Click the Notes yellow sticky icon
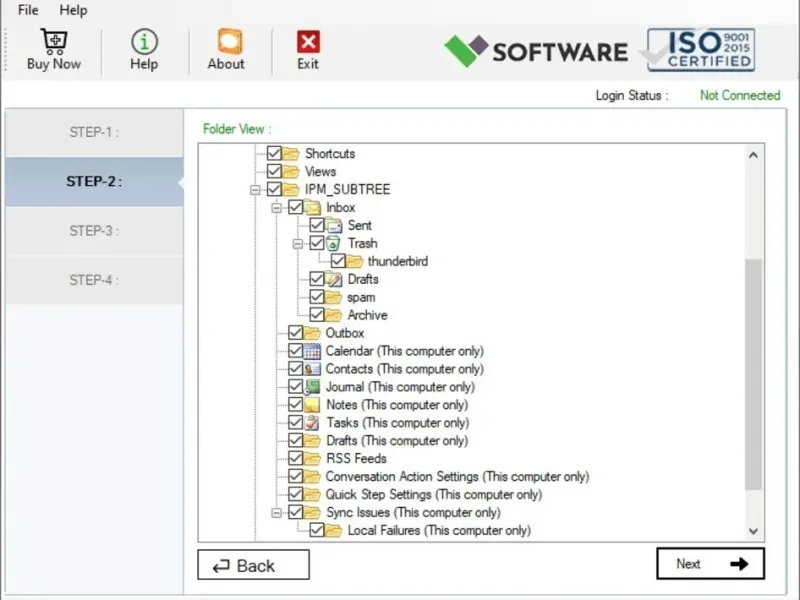800x600 pixels. [312, 405]
